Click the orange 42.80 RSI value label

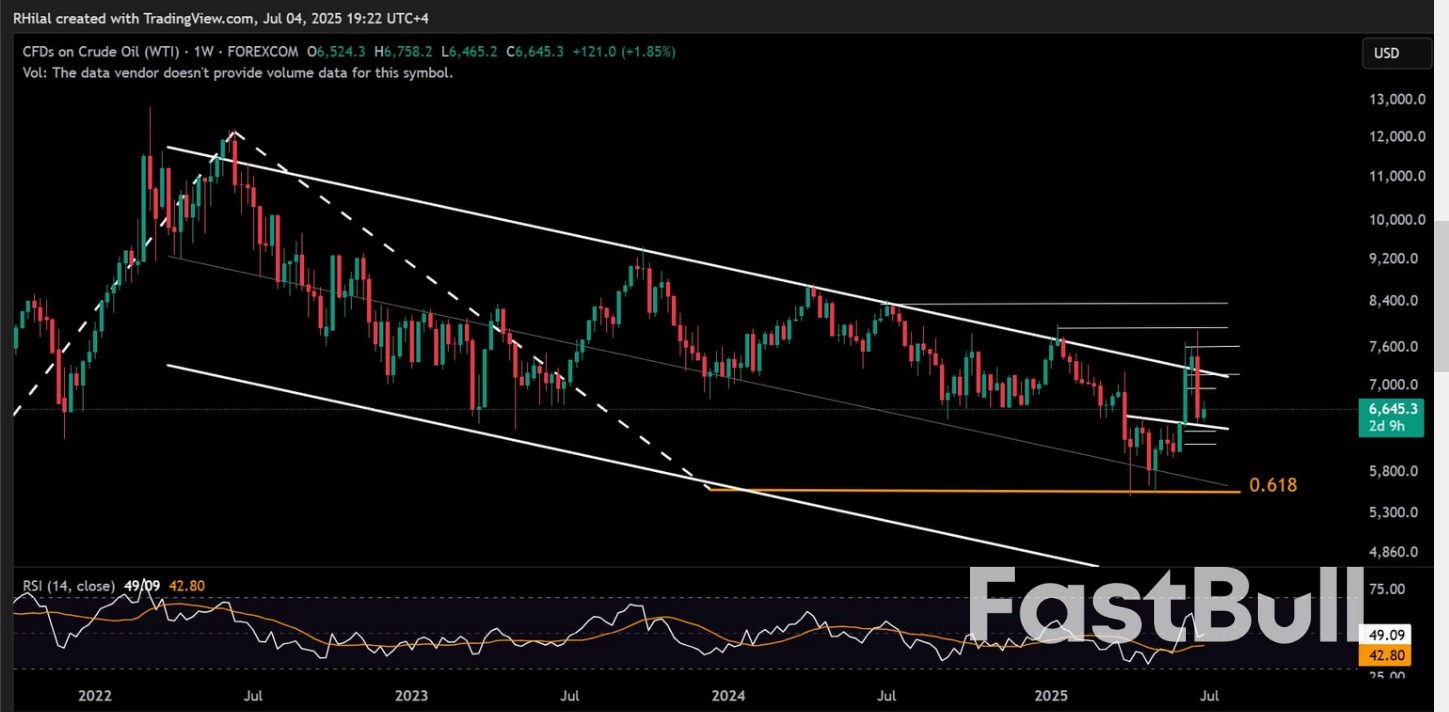tap(1385, 655)
